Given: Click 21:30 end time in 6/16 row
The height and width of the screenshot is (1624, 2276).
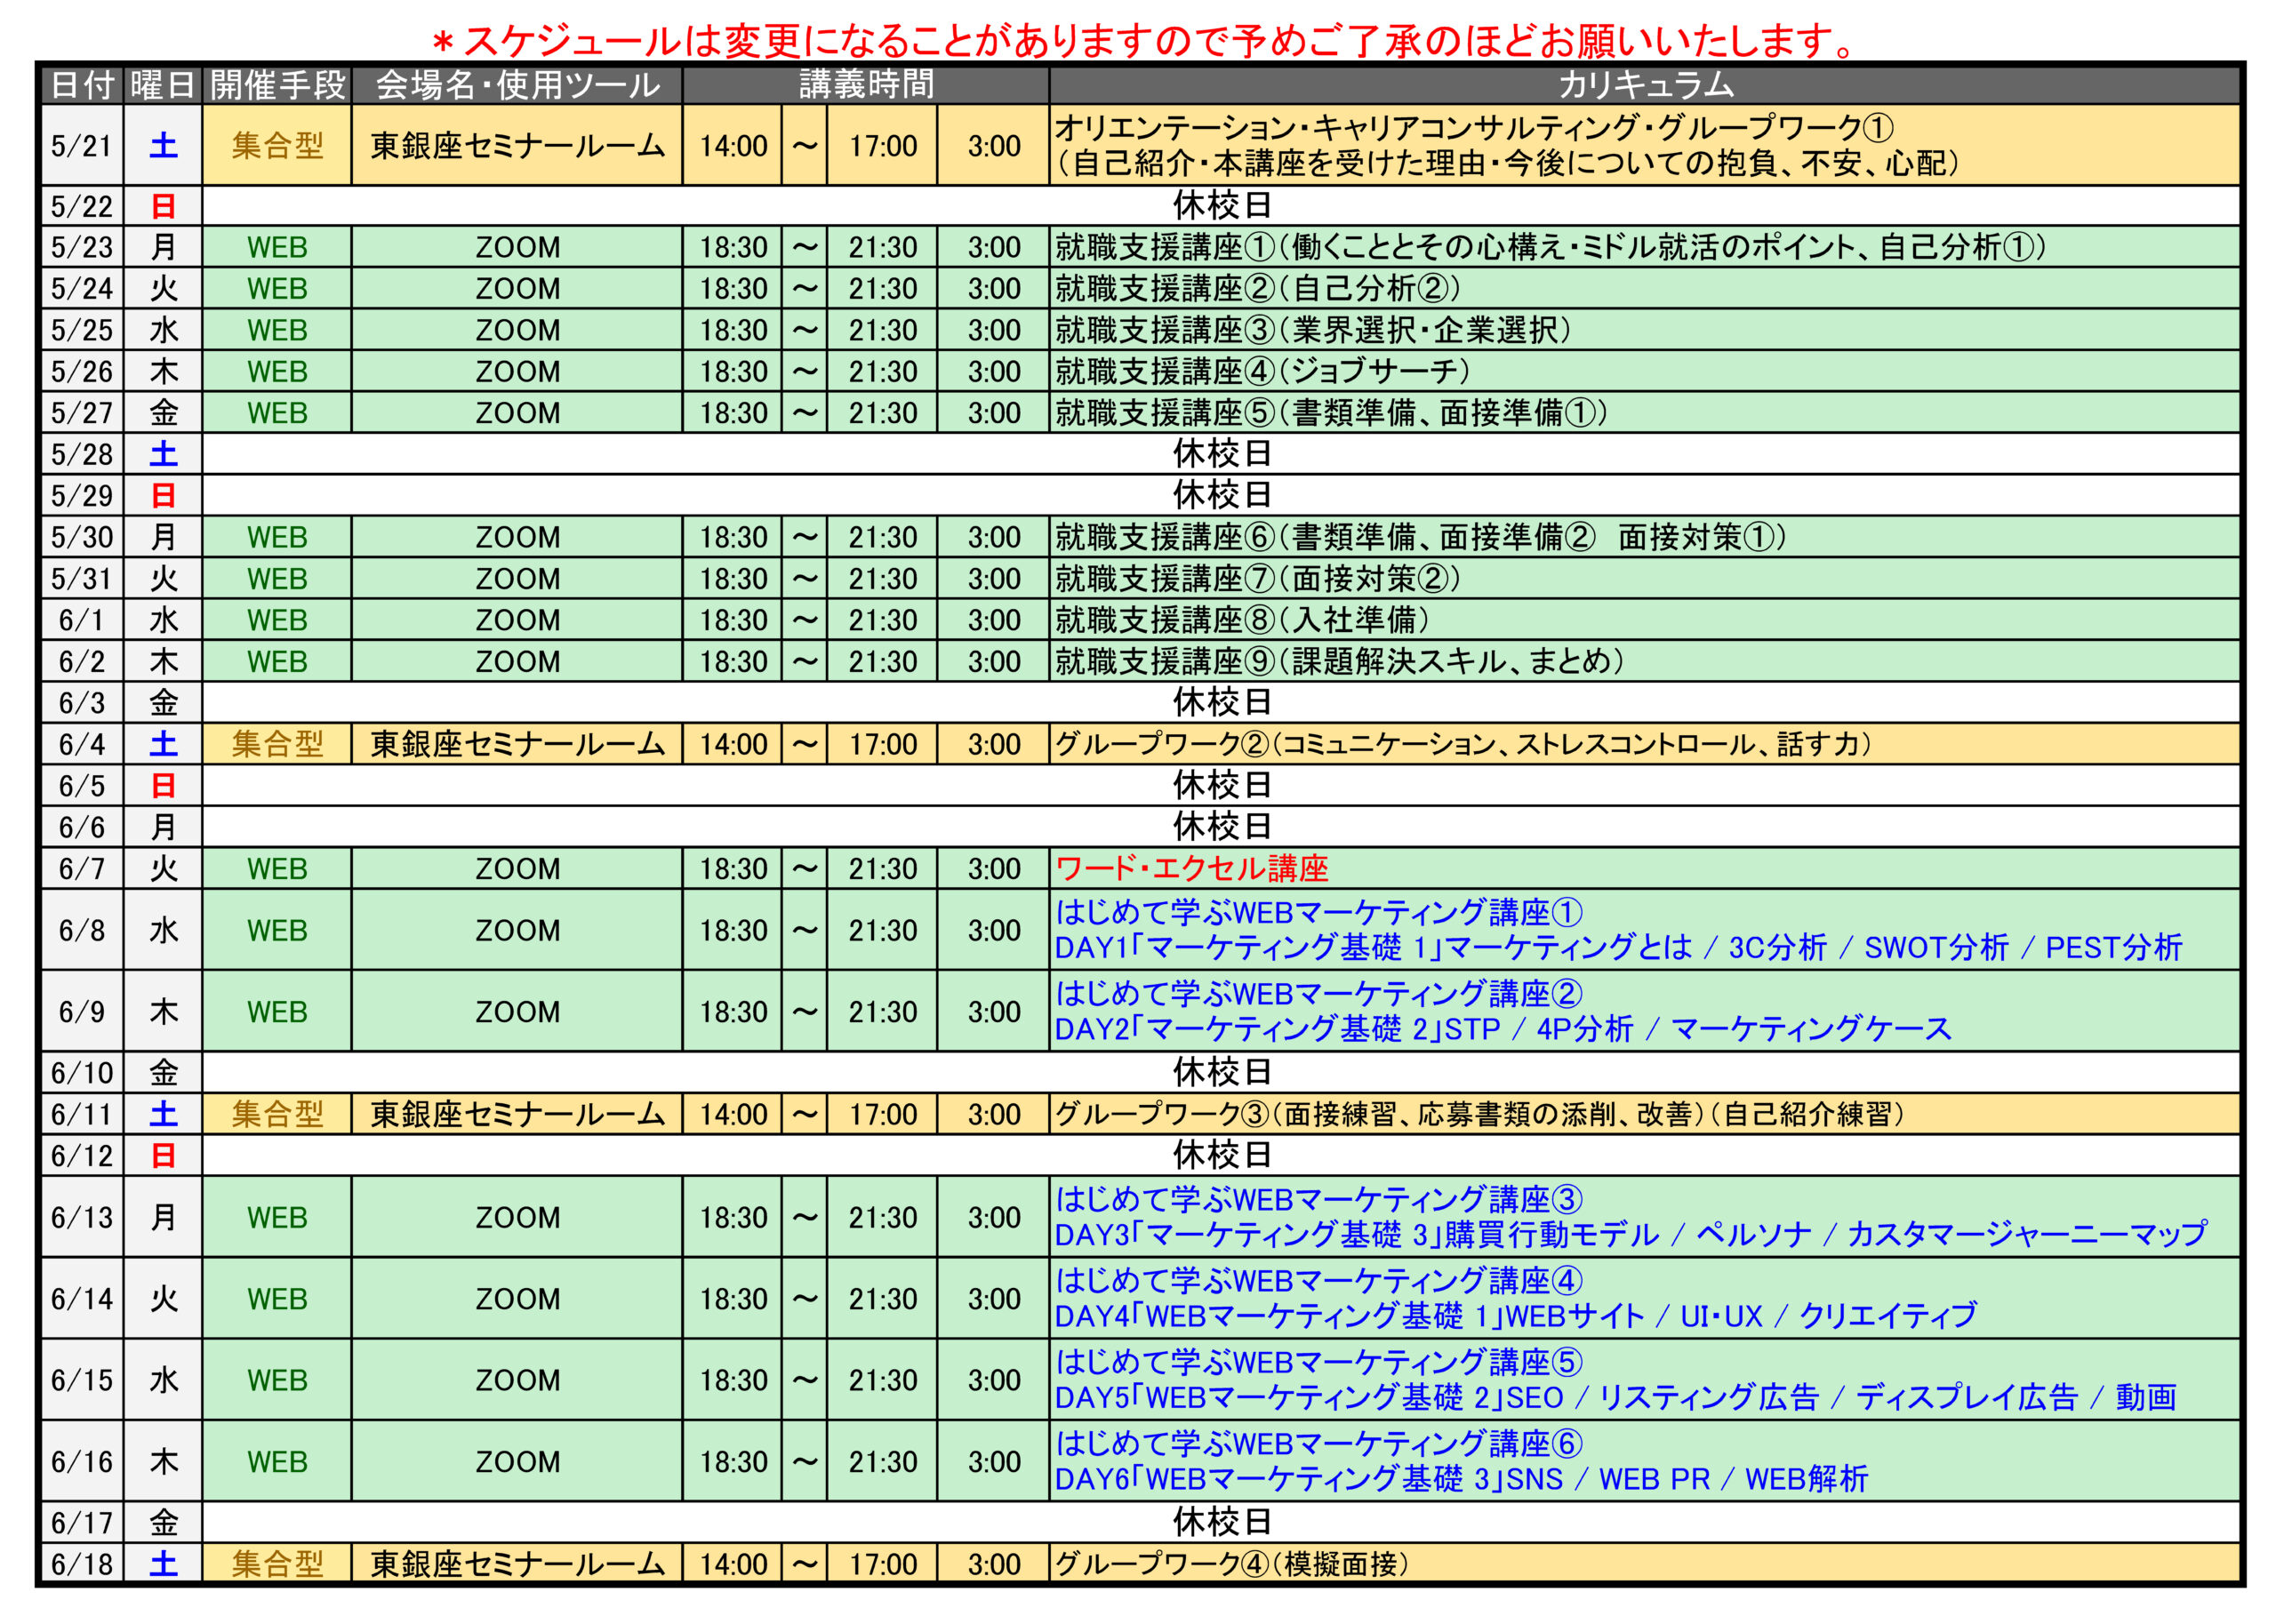Looking at the screenshot, I should (x=883, y=1462).
